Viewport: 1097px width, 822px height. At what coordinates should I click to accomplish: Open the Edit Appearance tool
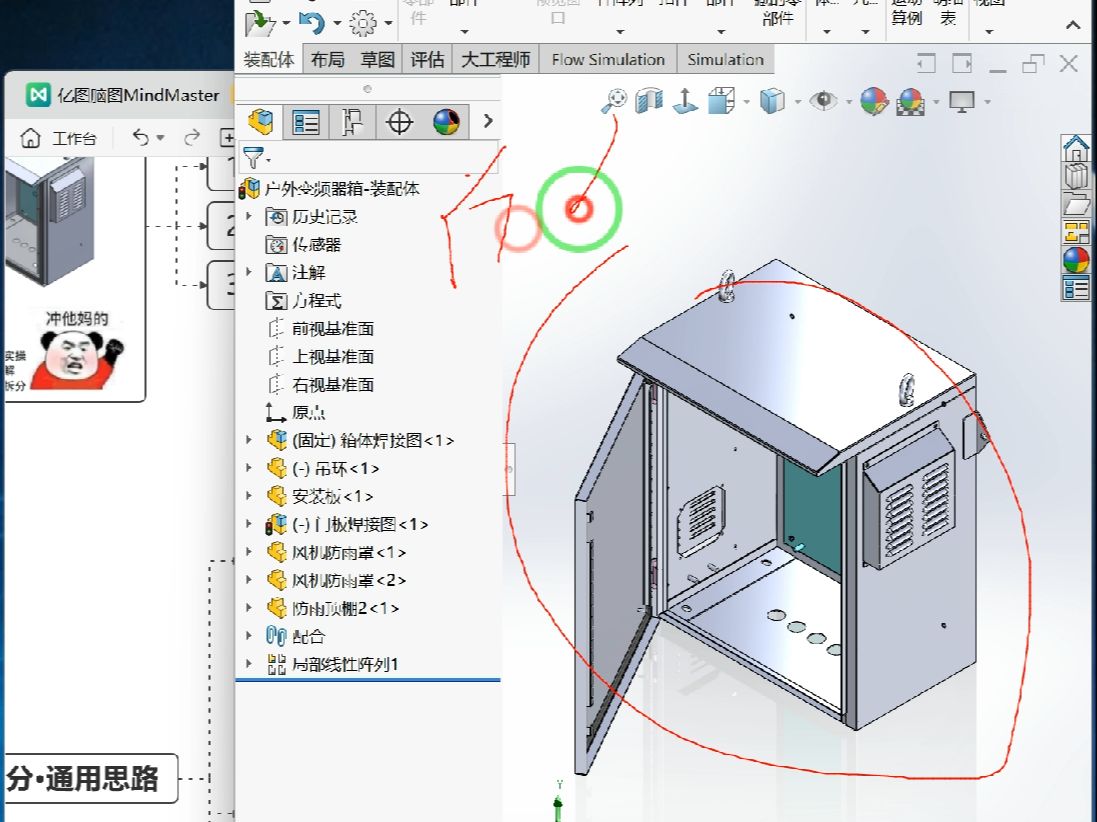(x=870, y=101)
